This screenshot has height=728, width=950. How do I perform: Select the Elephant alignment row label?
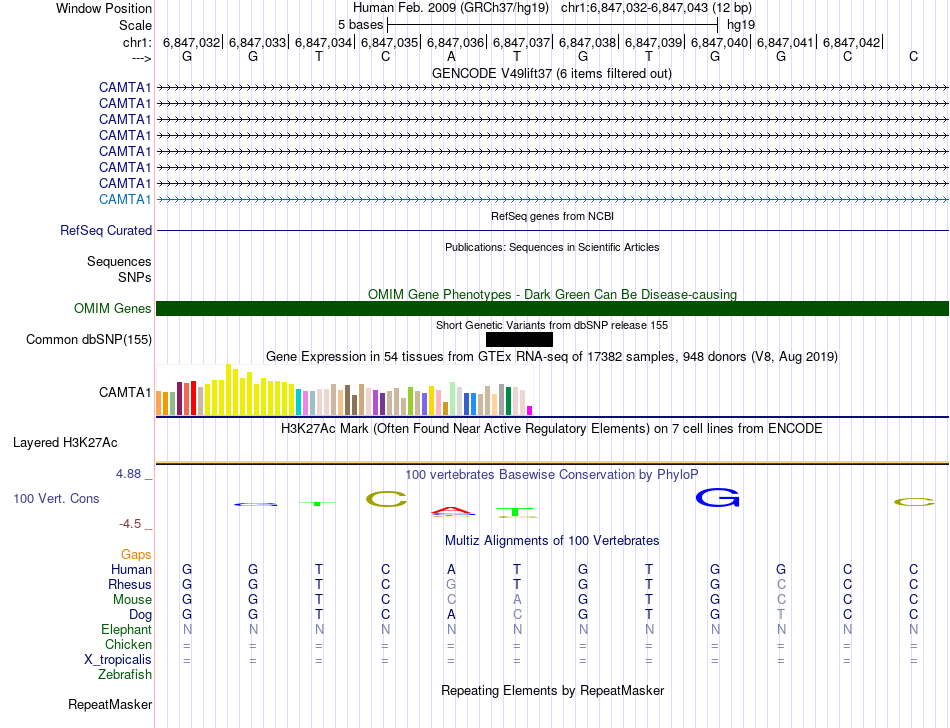point(127,629)
